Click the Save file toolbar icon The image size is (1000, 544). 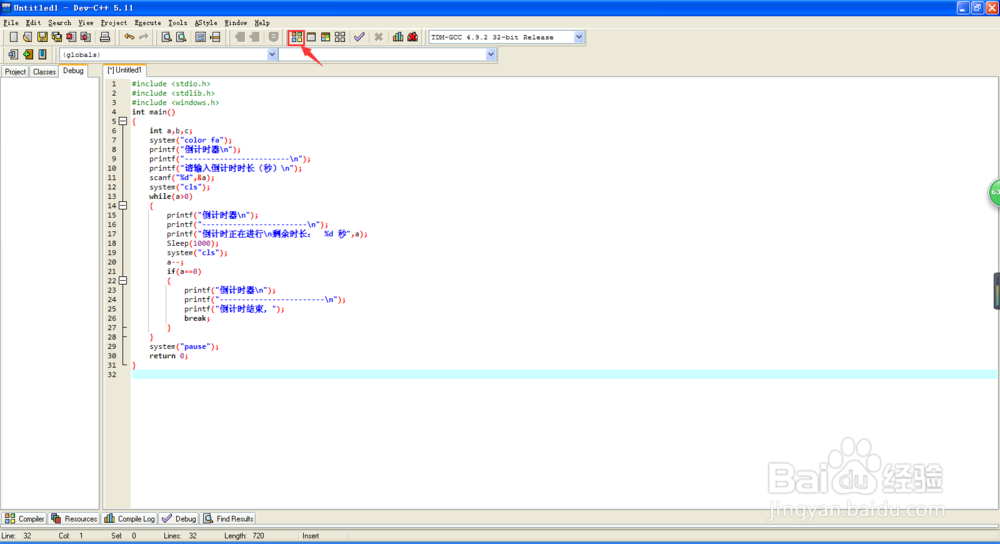coord(42,37)
